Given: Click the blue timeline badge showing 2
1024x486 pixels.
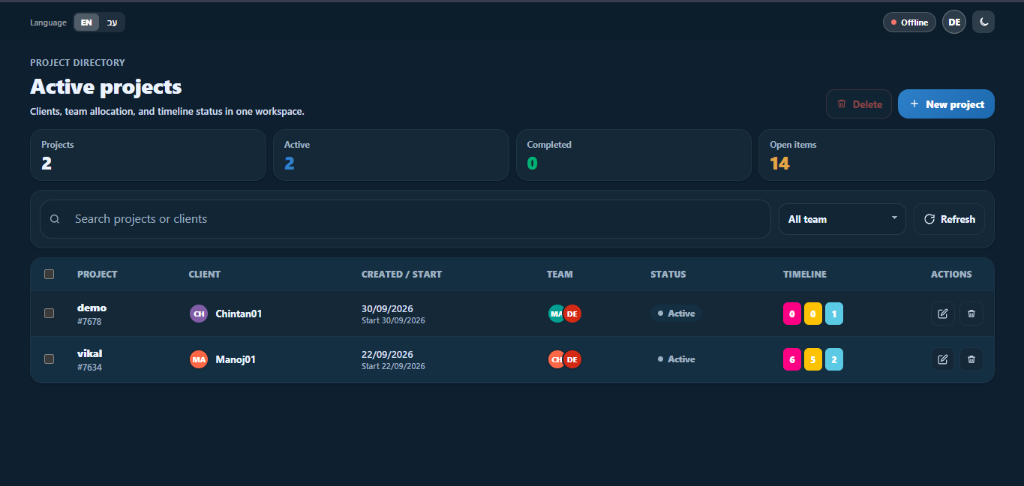Looking at the screenshot, I should click(834, 359).
